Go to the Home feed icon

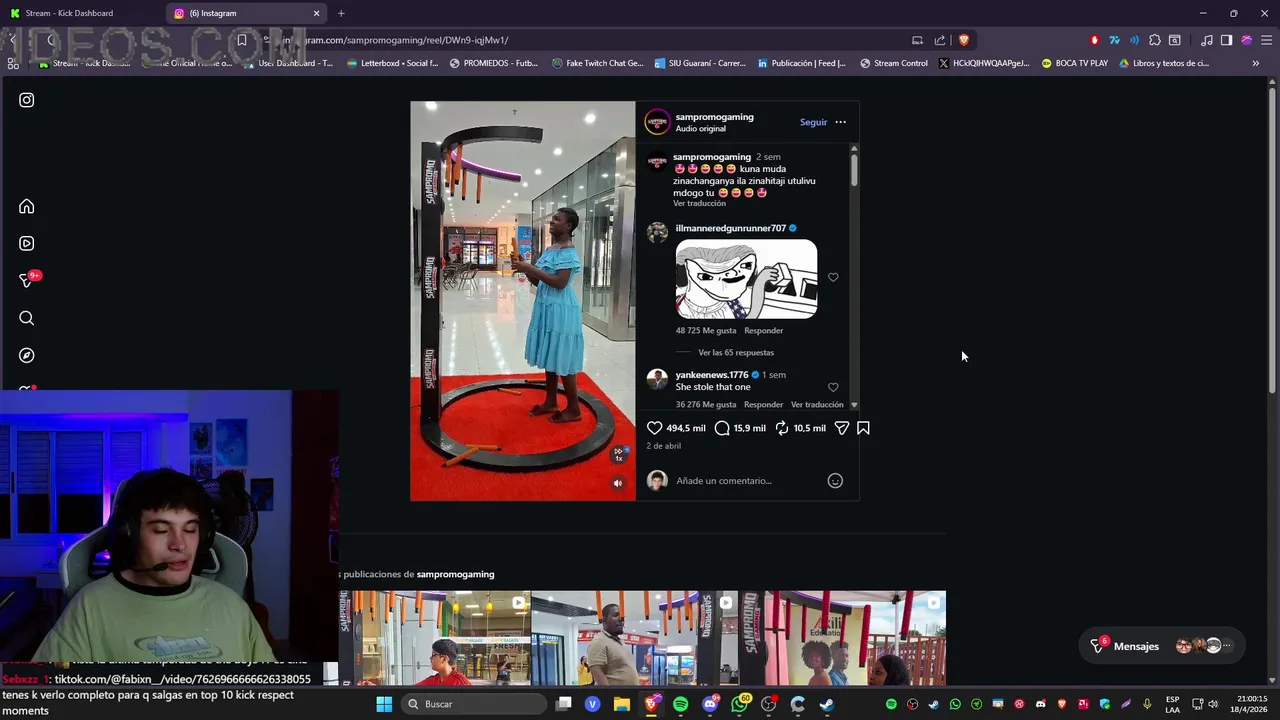(x=27, y=206)
